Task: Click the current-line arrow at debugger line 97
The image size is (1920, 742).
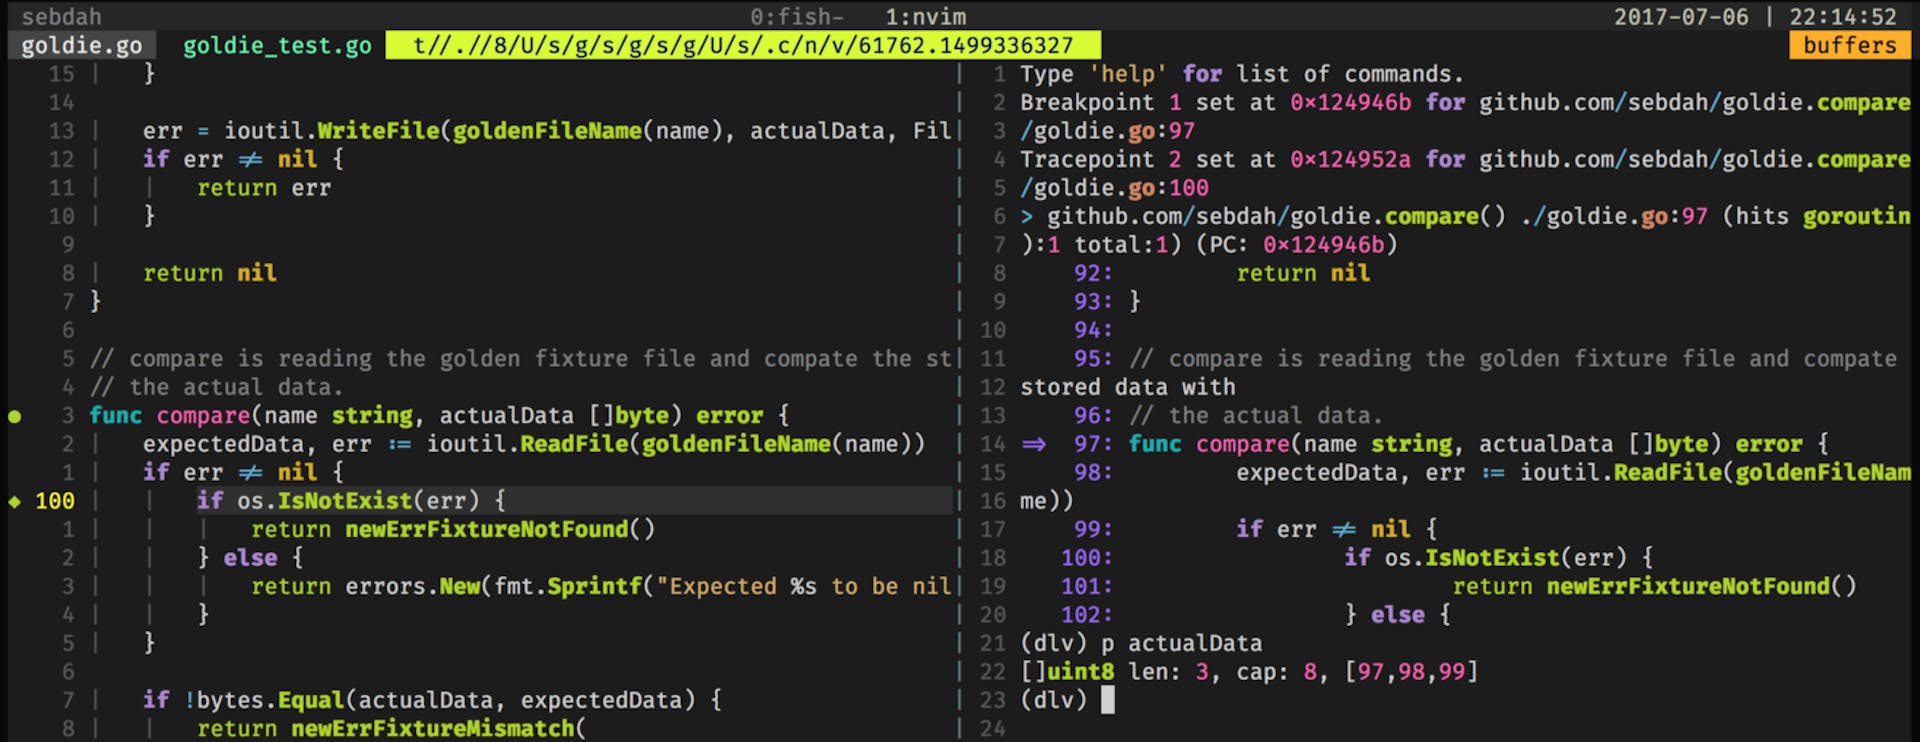Action: [x=1034, y=444]
